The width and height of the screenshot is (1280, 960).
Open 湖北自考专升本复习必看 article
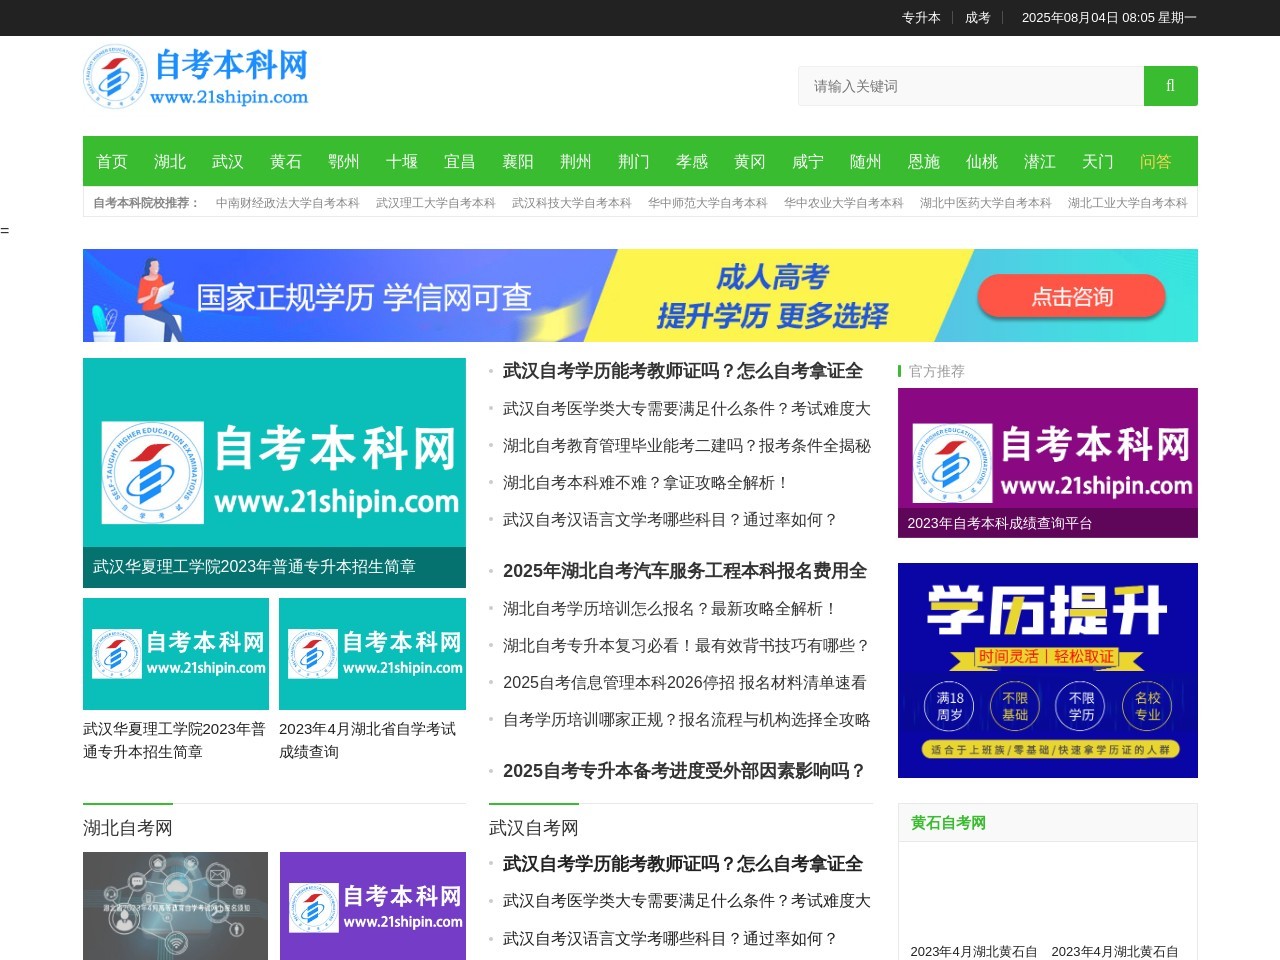click(687, 646)
